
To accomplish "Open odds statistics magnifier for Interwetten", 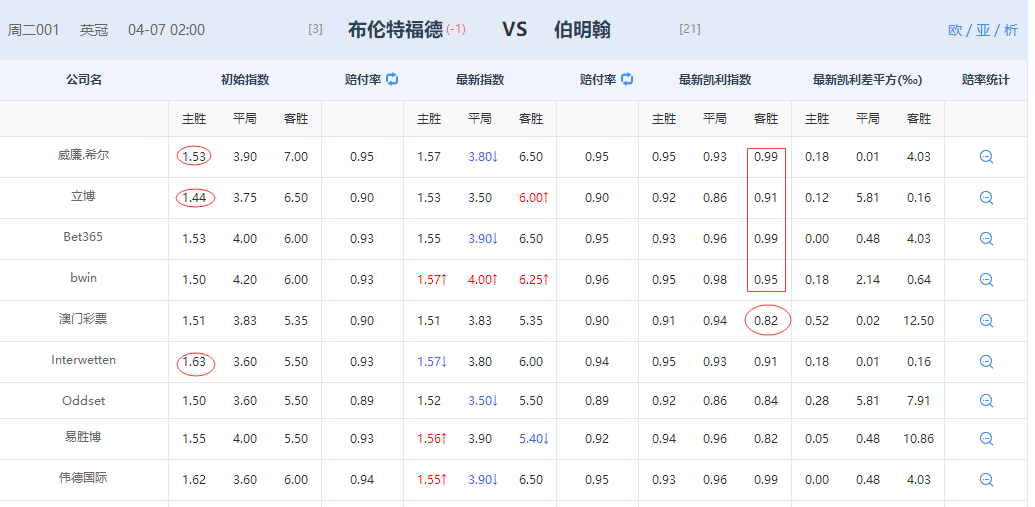I will [x=986, y=362].
